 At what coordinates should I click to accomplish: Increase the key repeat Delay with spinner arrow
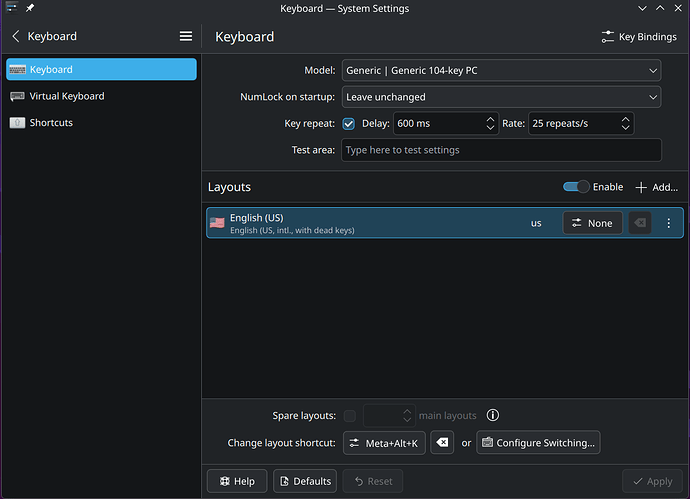coord(490,120)
